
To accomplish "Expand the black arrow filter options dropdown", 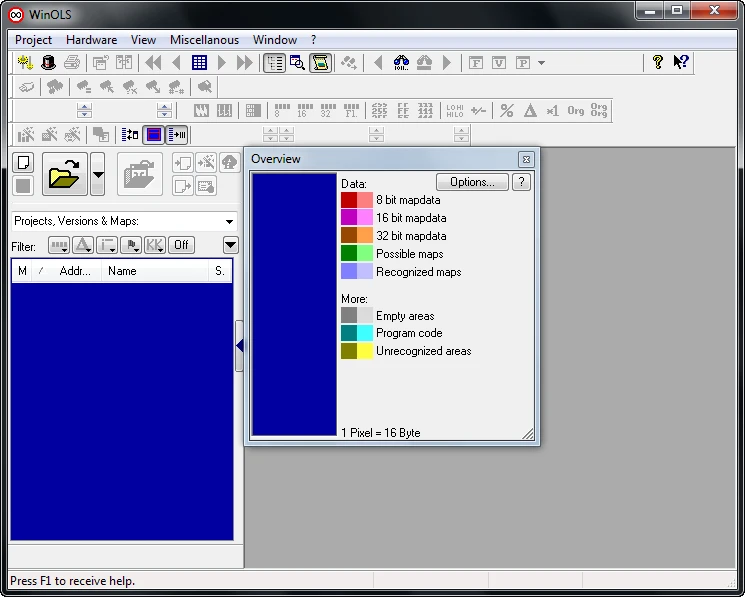I will [x=230, y=245].
